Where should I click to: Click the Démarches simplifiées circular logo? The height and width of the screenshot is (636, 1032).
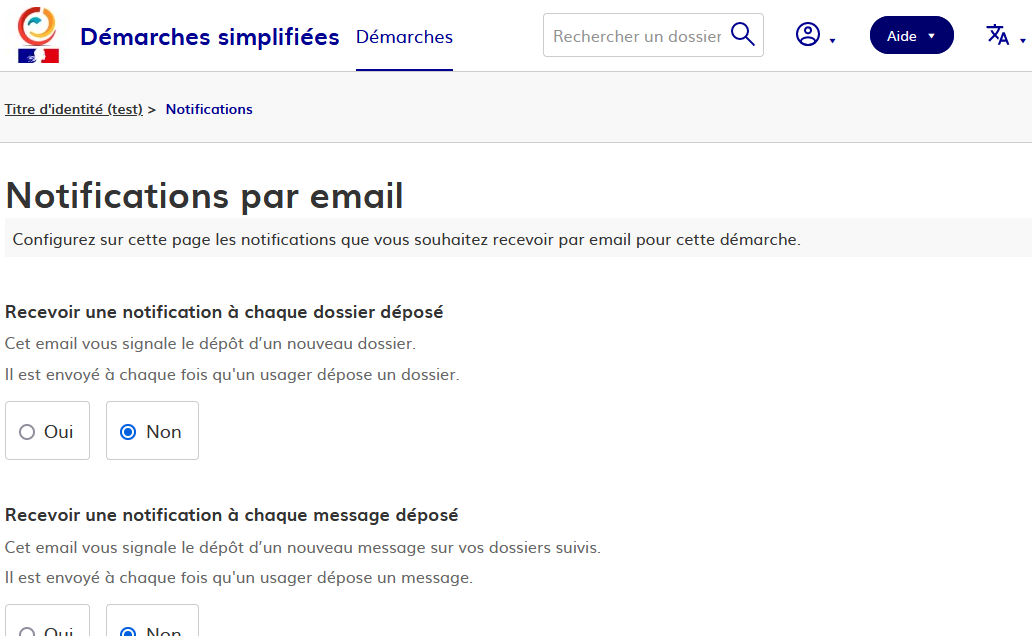click(x=38, y=25)
